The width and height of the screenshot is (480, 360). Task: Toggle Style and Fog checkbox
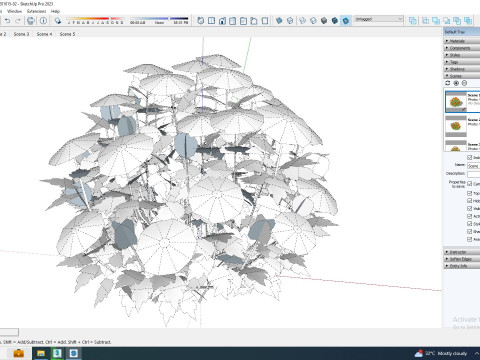point(470,224)
